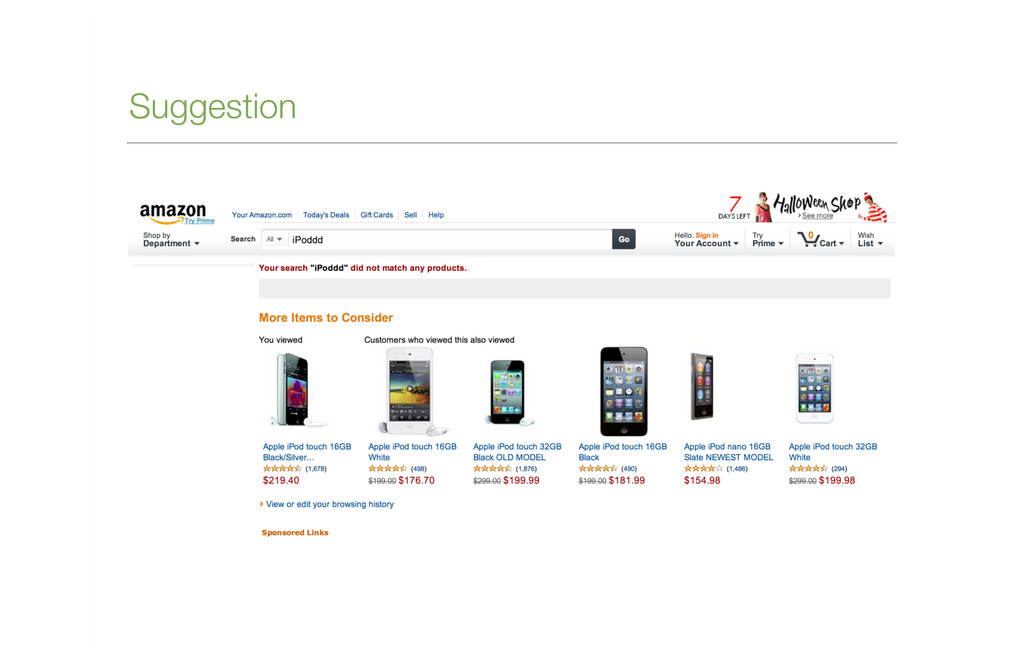Focus the search field containing iPoddd

point(449,240)
